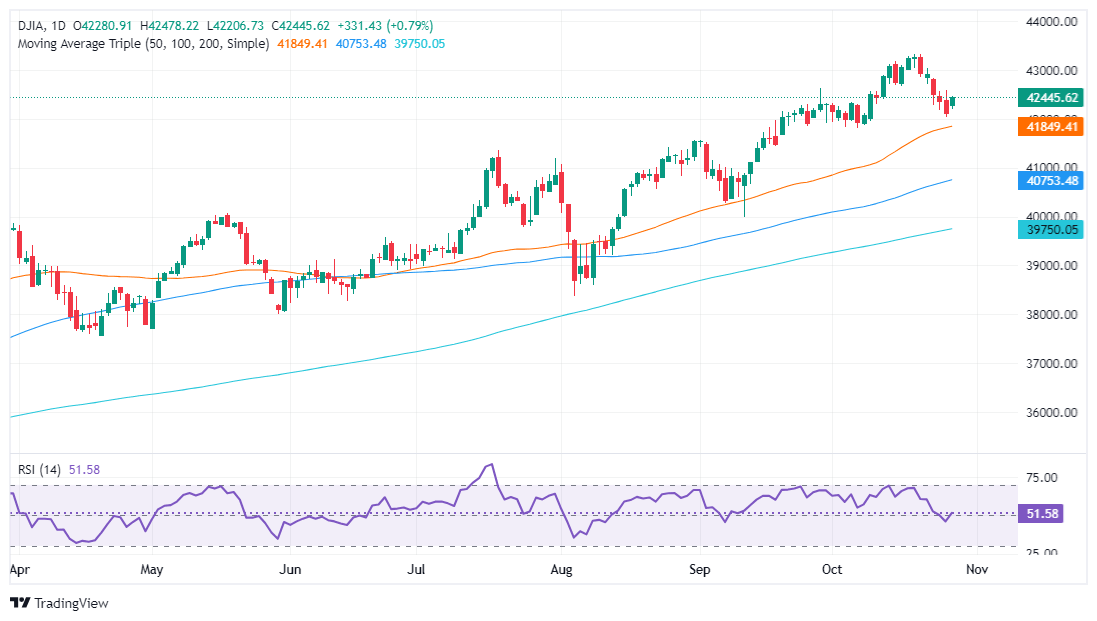Viewport: 1097px width, 621px height.
Task: Click the TradingView logo icon
Action: click(20, 603)
